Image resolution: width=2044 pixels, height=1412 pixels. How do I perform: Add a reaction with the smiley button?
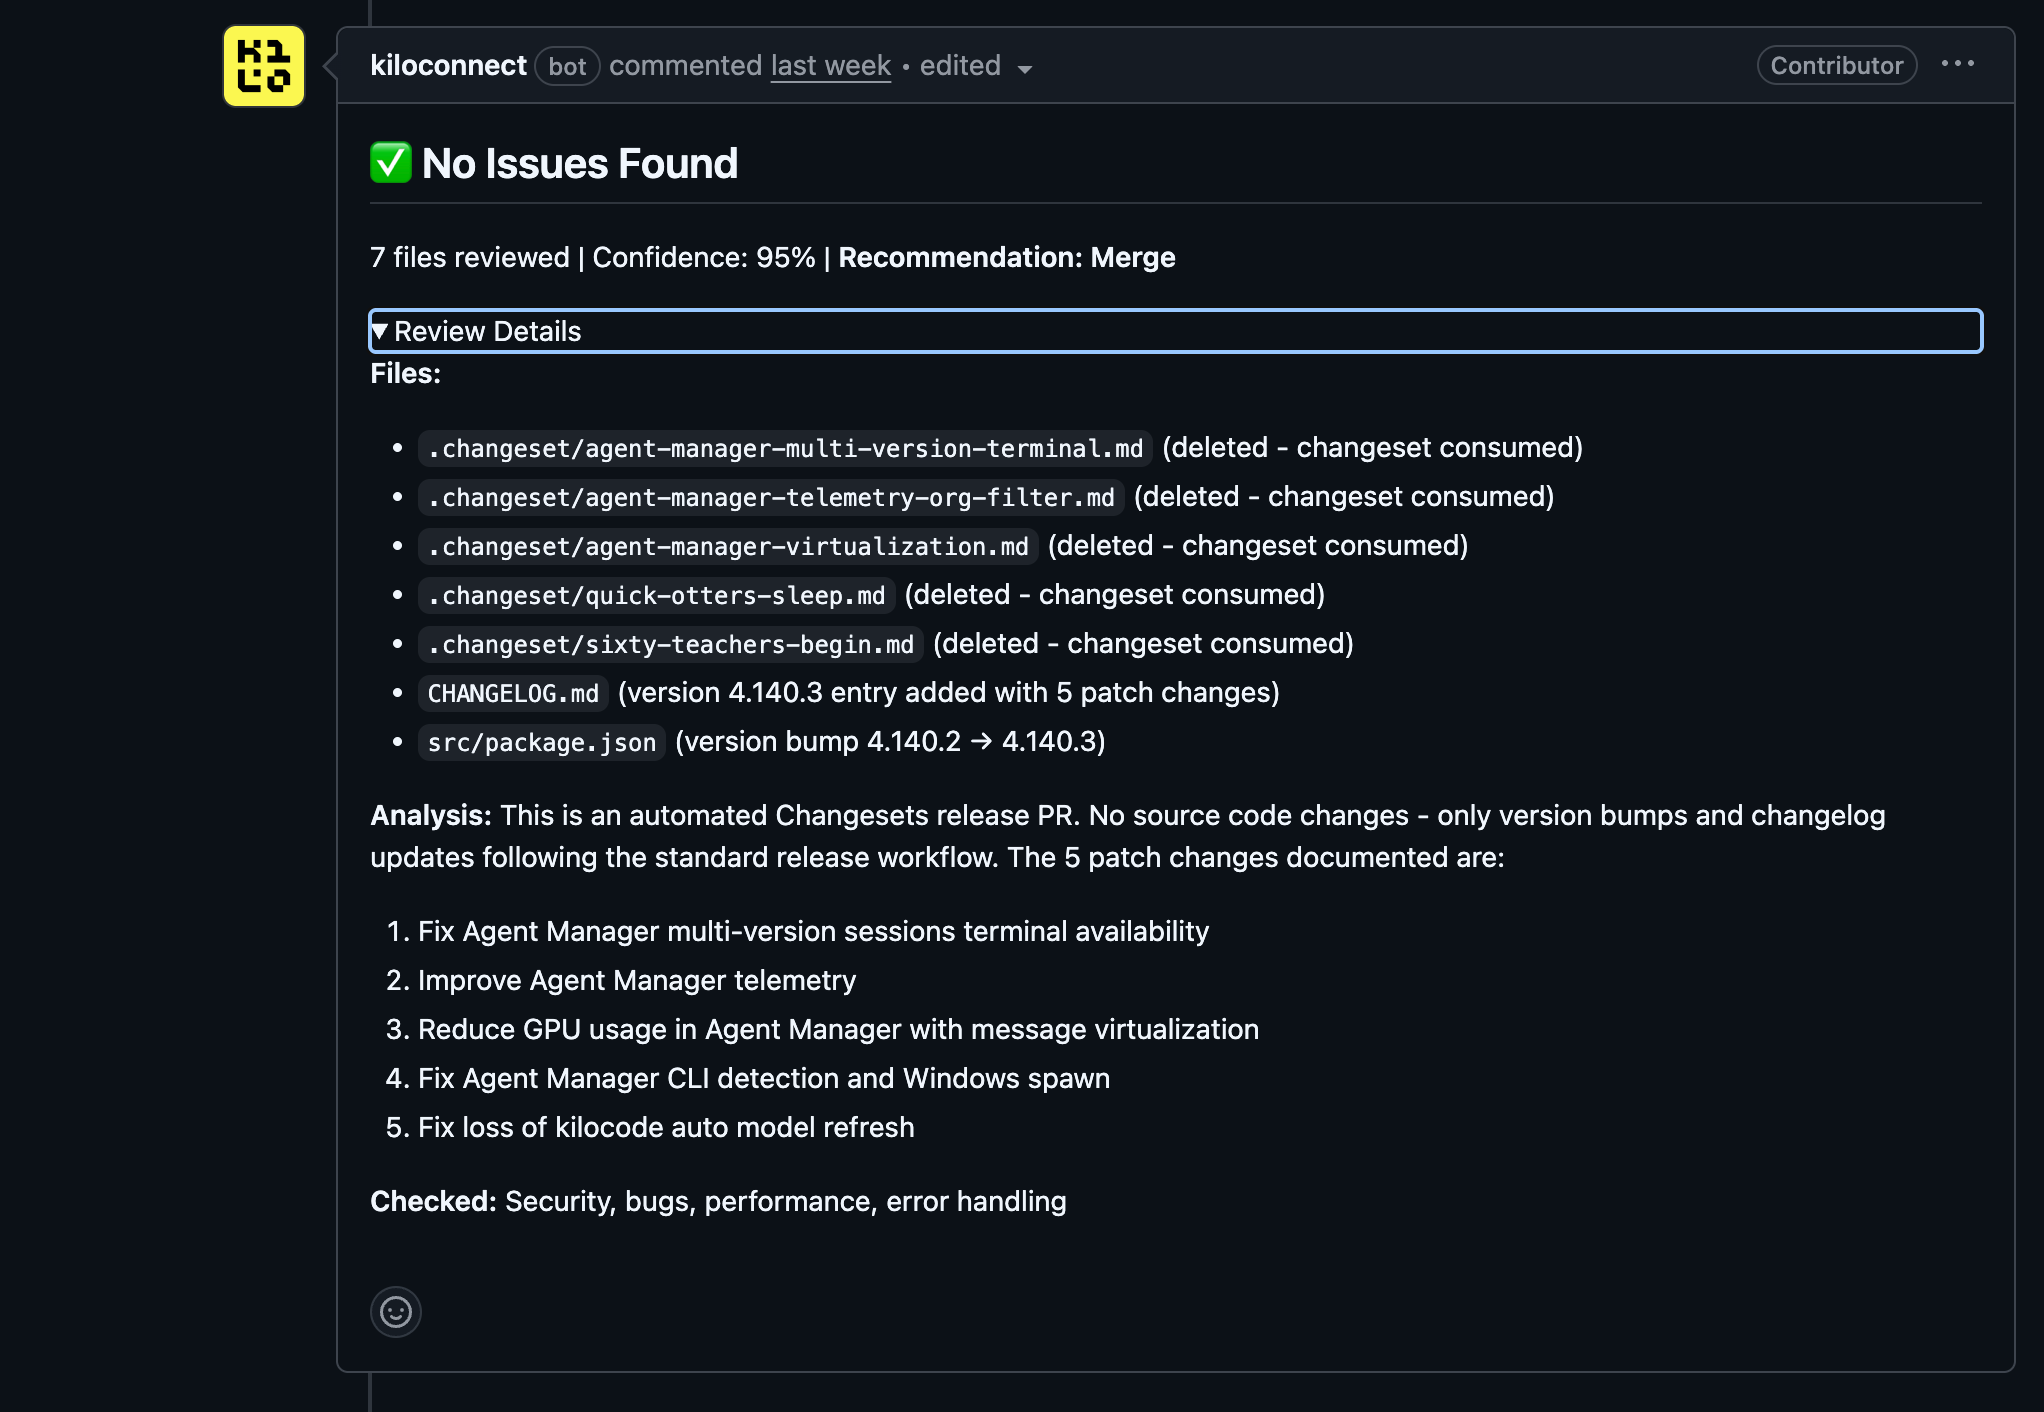tap(396, 1311)
